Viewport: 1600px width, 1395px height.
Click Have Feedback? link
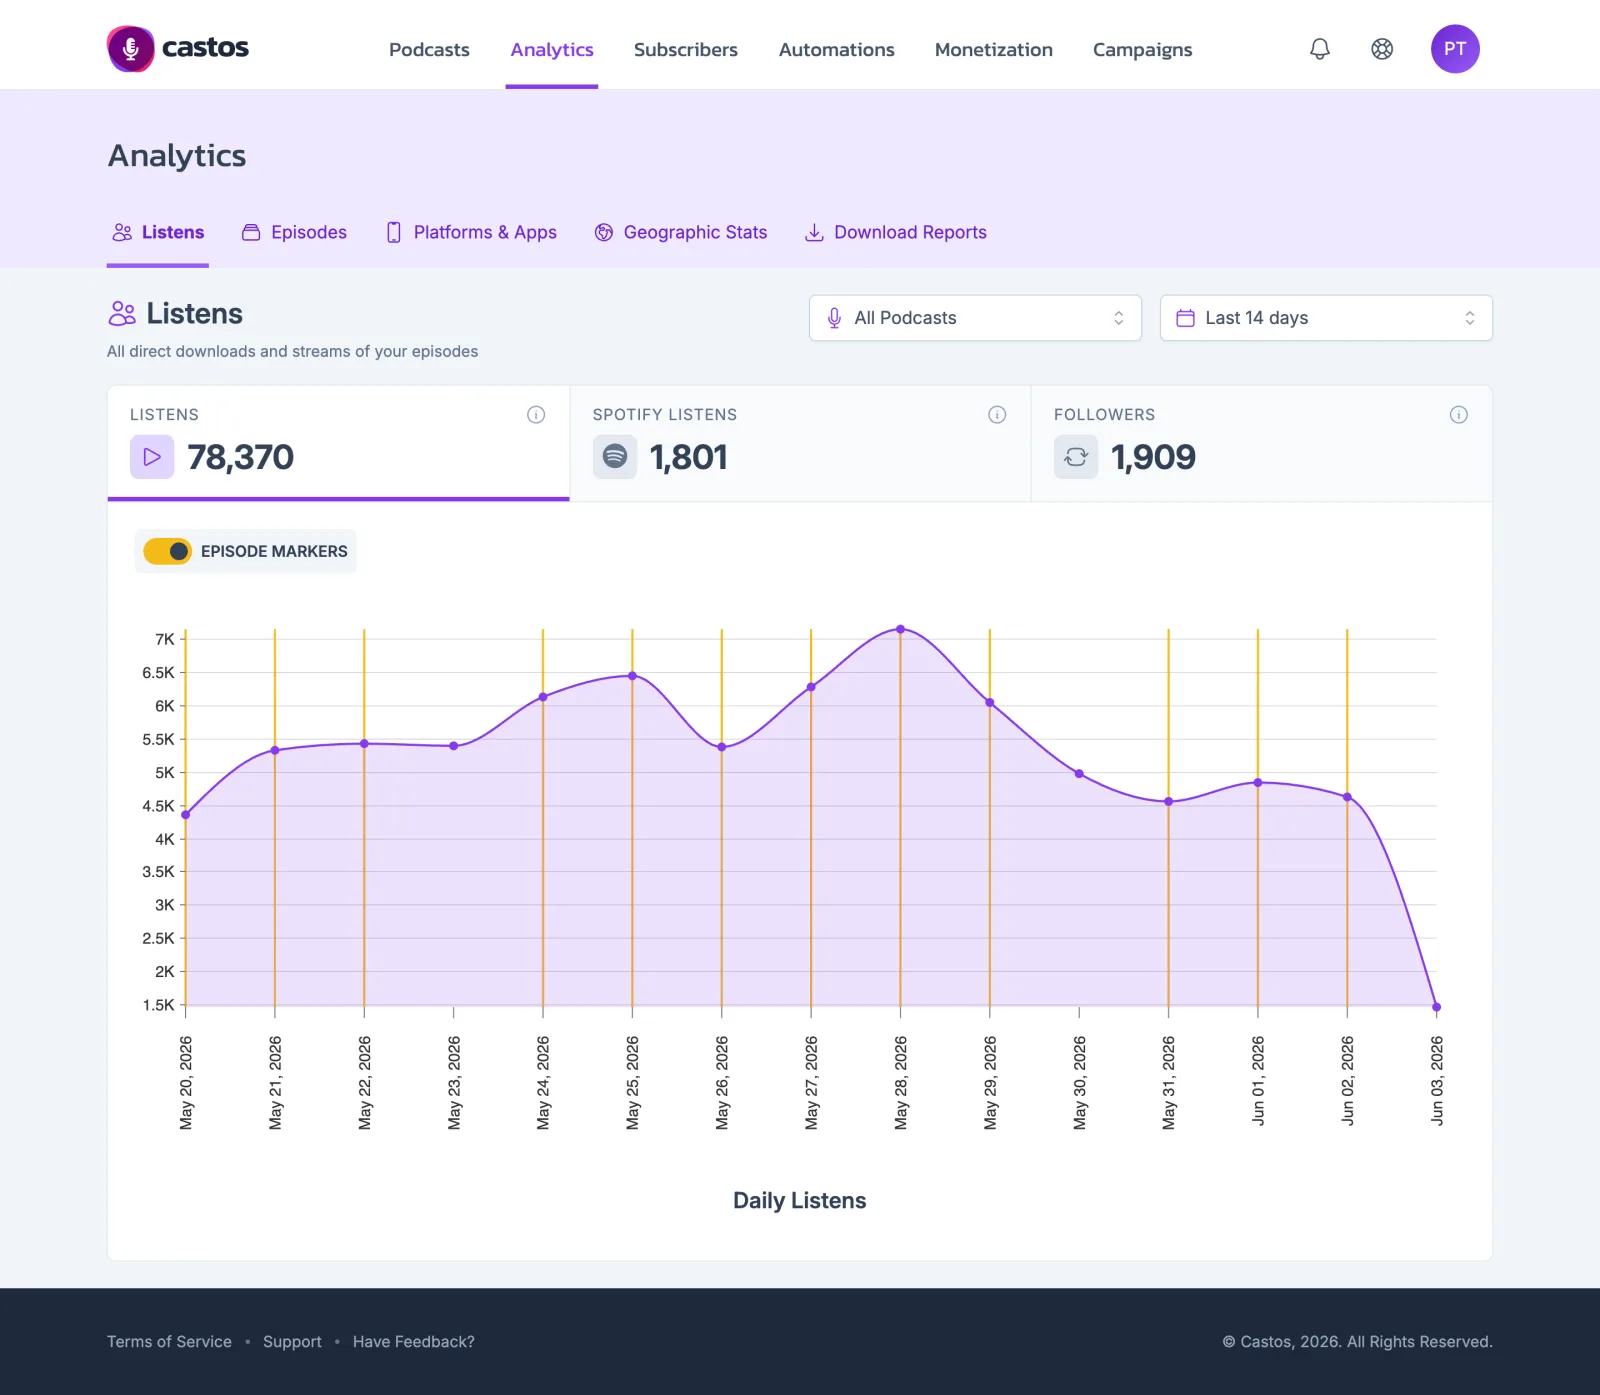click(x=414, y=1342)
